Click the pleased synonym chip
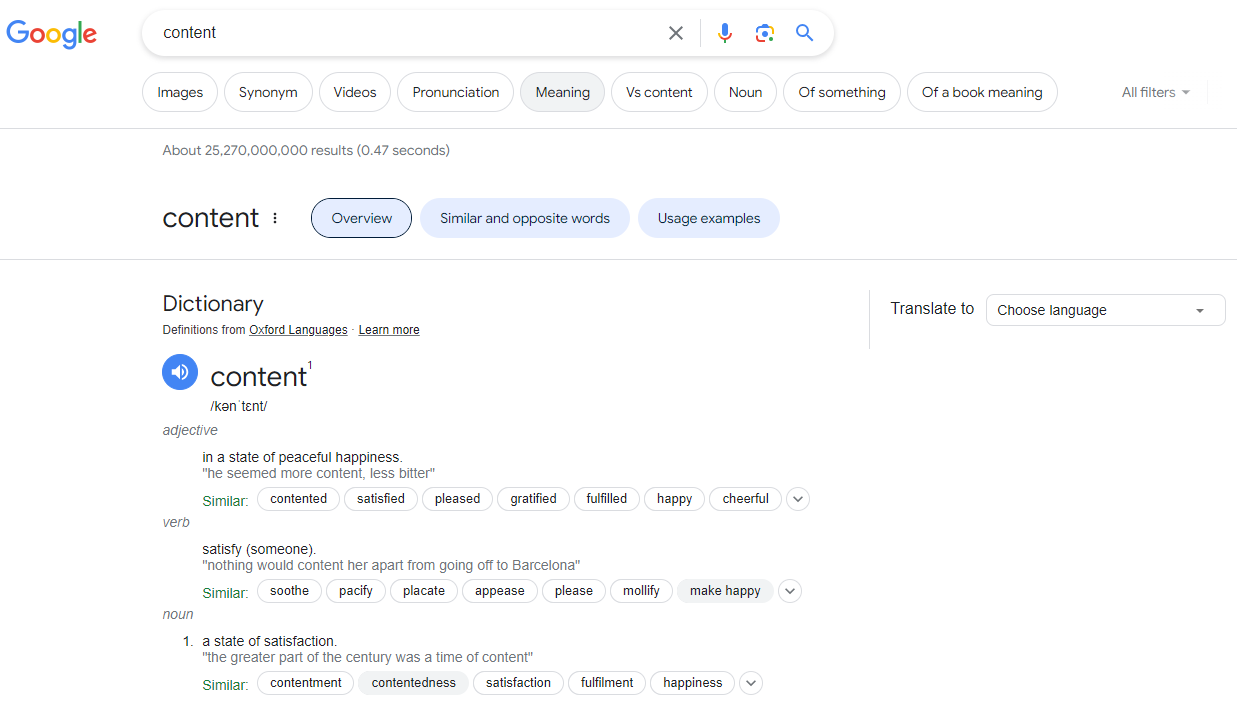Viewport: 1237px width, 708px height. pos(457,499)
